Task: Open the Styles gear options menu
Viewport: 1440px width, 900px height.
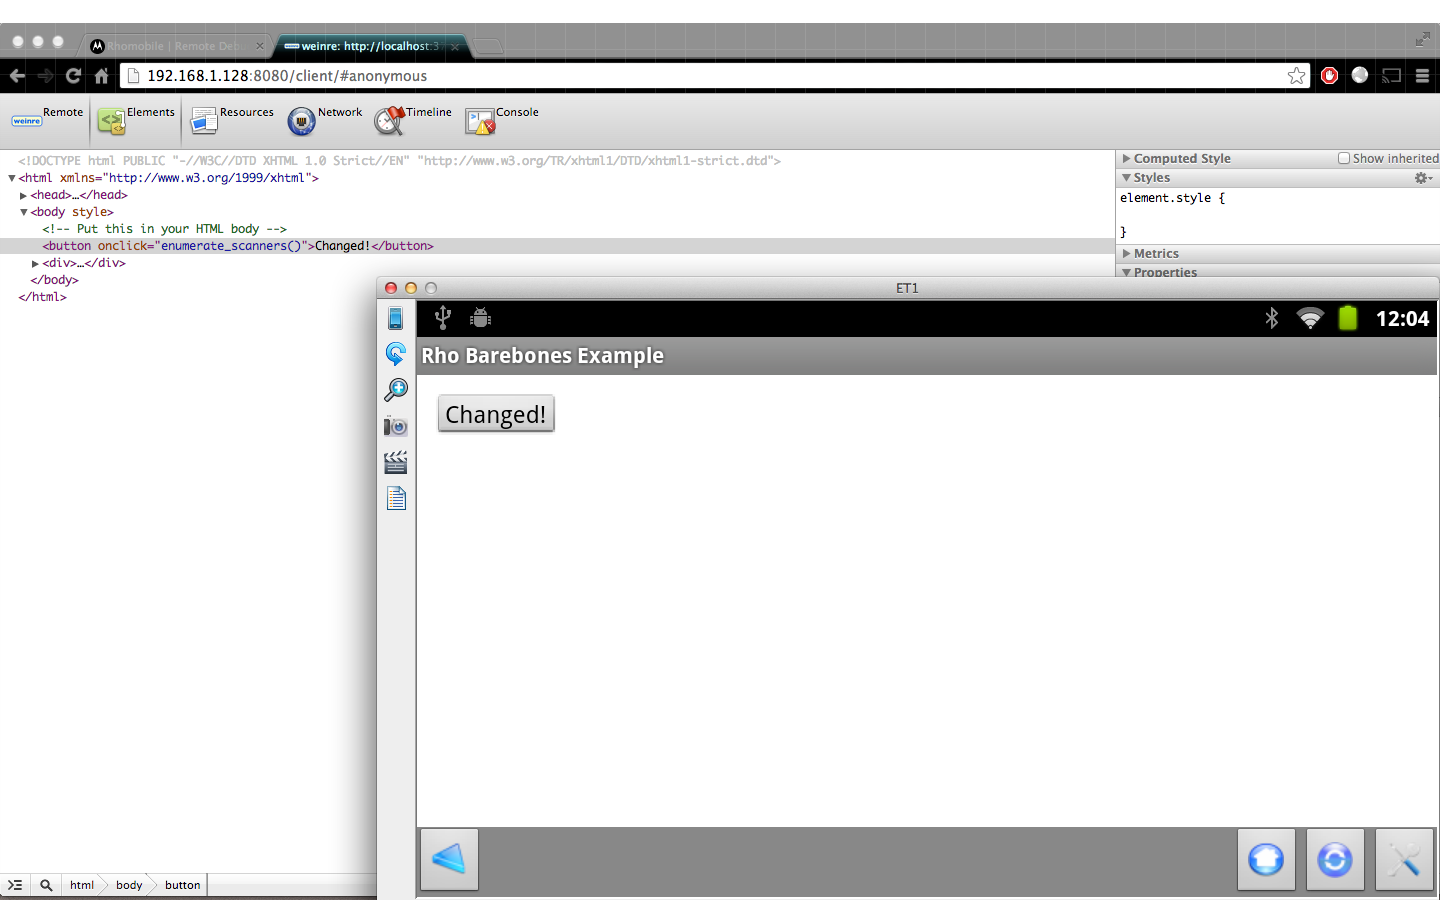Action: point(1422,178)
